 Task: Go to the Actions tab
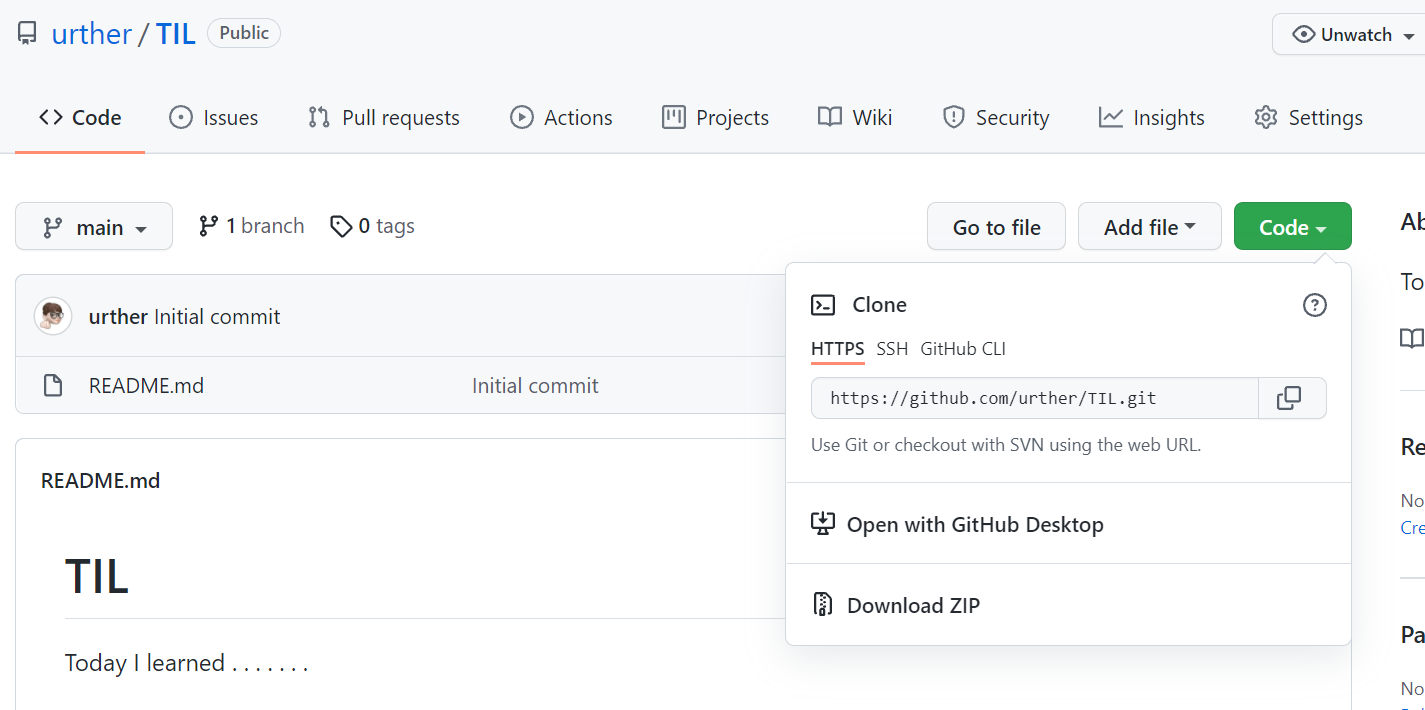[561, 117]
